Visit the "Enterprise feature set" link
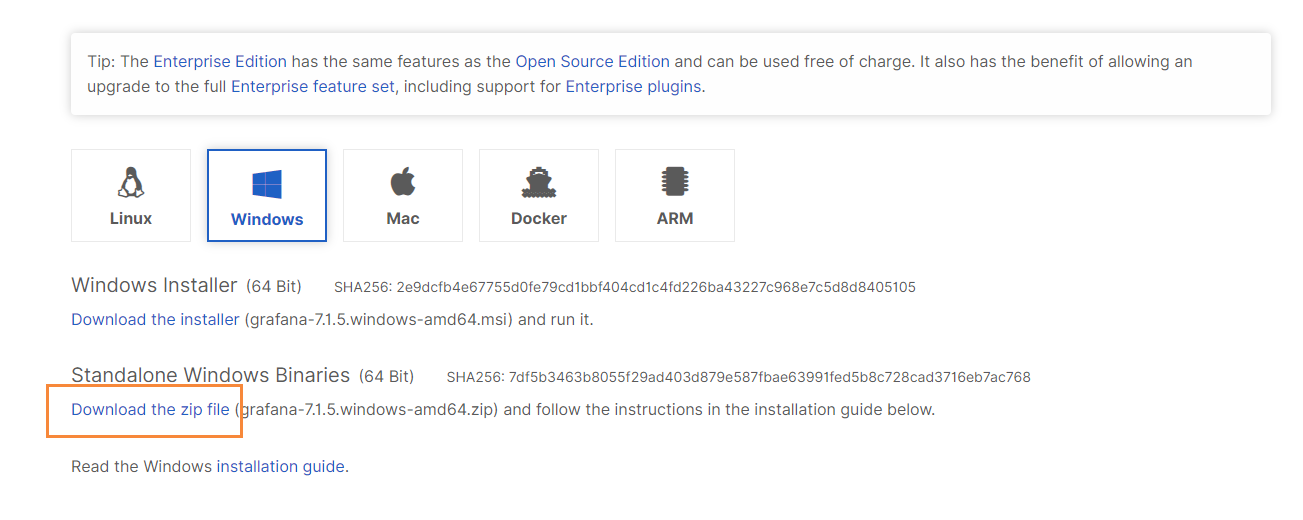The height and width of the screenshot is (520, 1303). click(x=313, y=87)
